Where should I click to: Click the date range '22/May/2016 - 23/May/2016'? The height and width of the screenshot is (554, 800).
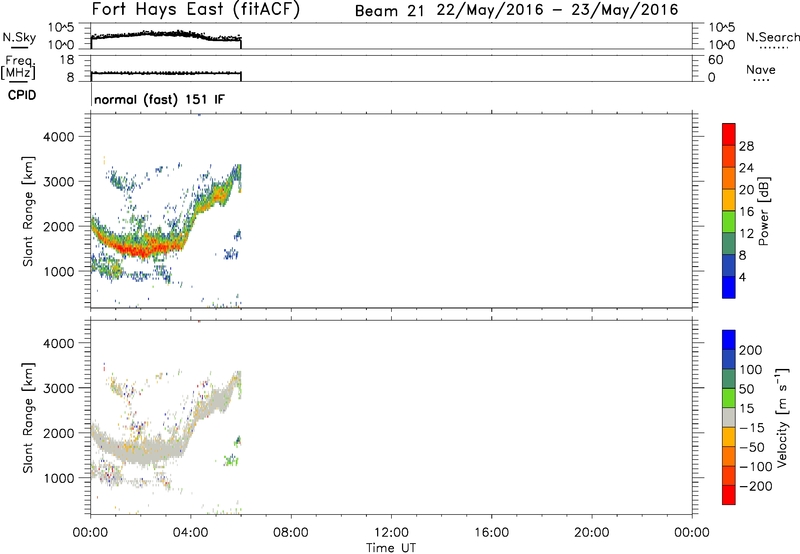(x=557, y=10)
